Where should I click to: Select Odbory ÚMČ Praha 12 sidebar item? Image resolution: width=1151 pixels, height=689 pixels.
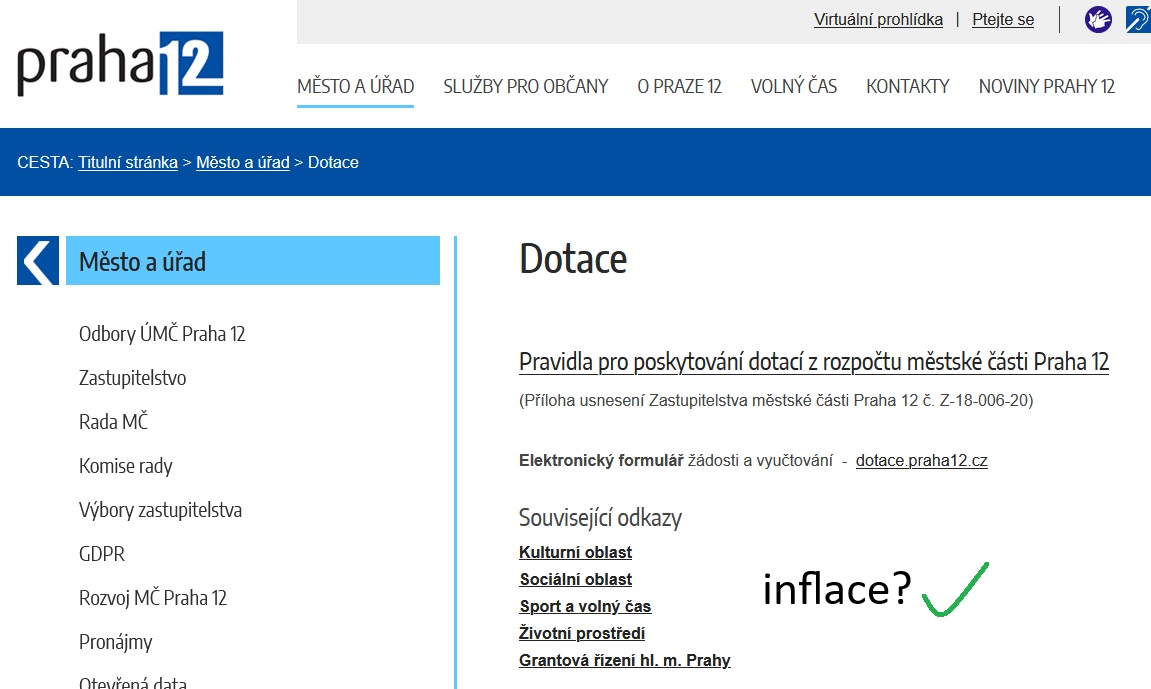pyautogui.click(x=162, y=334)
